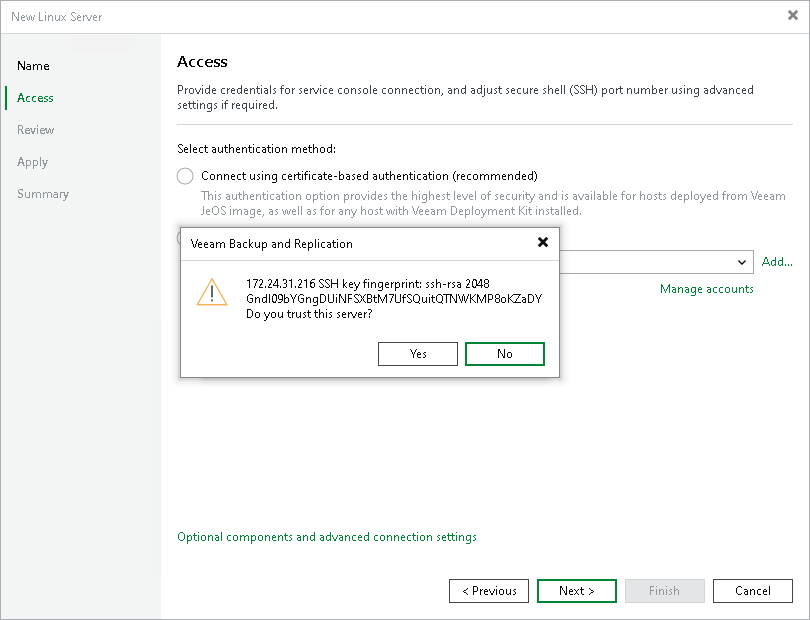Go to the Name wizard step
The image size is (810, 620).
coord(34,66)
